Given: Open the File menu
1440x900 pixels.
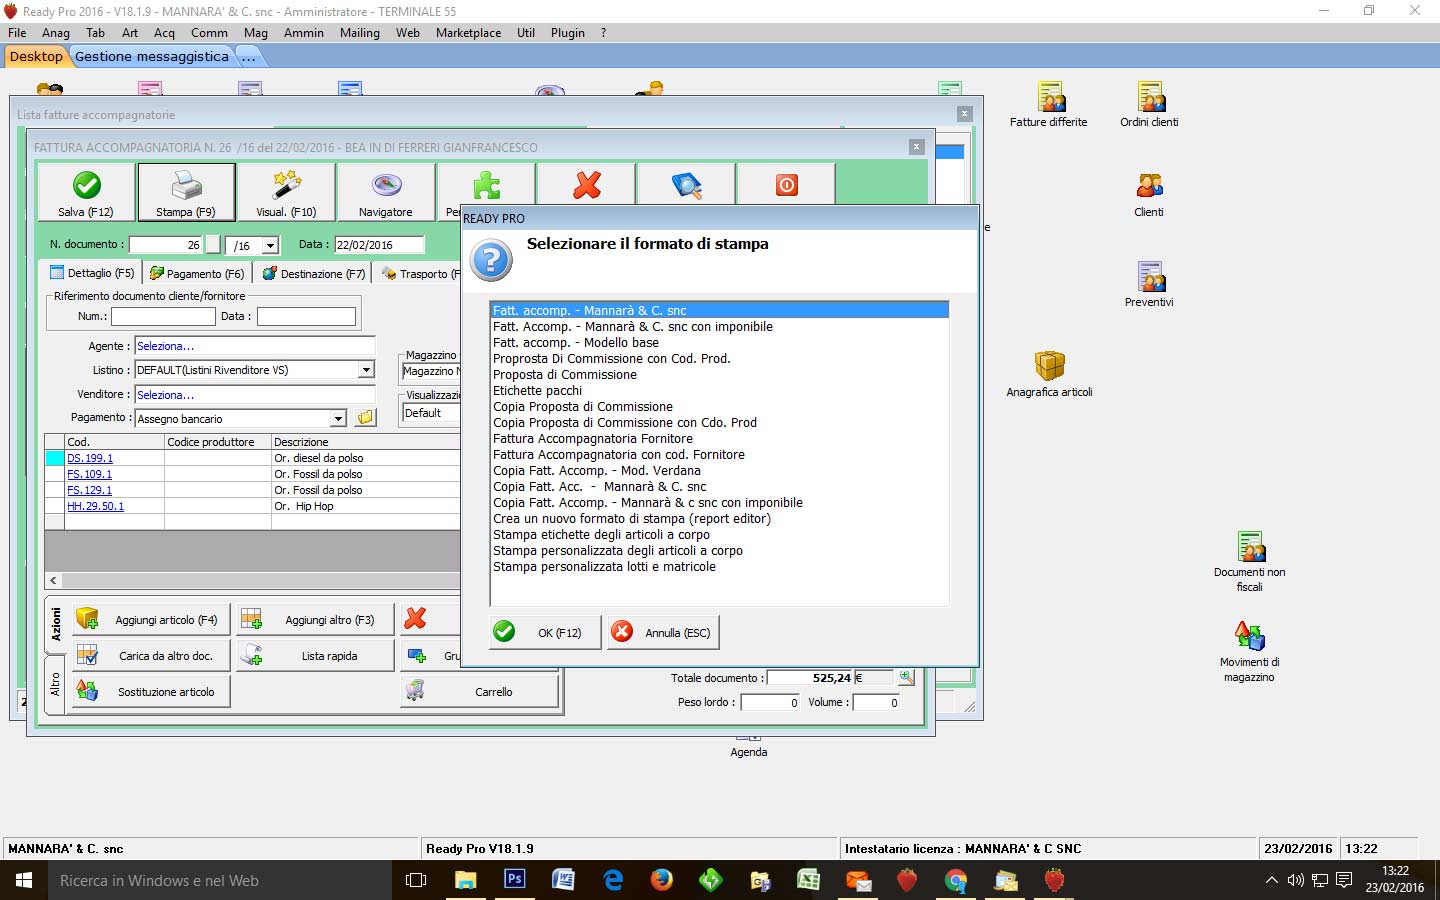Looking at the screenshot, I should pyautogui.click(x=17, y=33).
